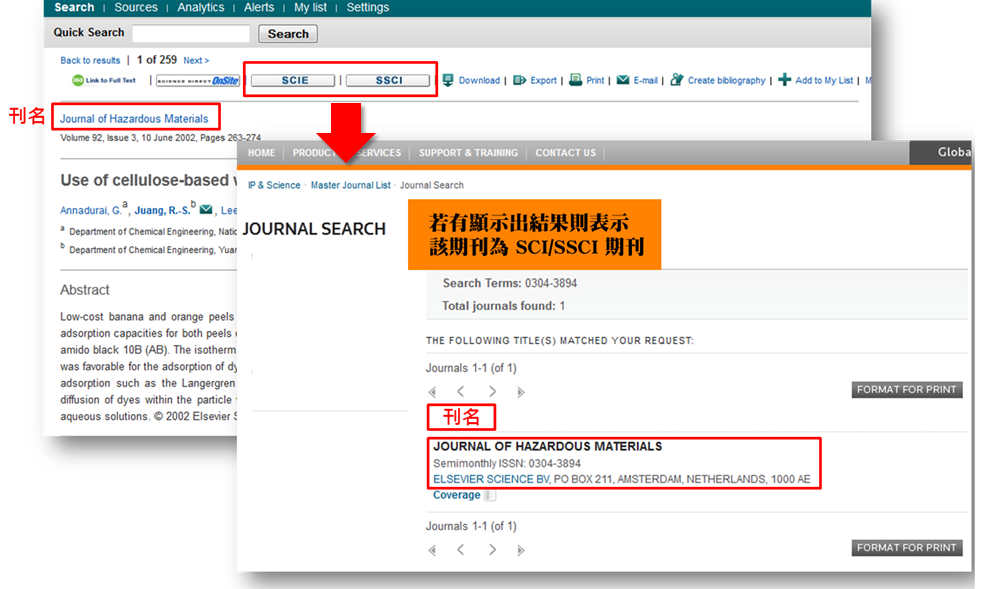983x589 pixels.
Task: Click the Back to results link
Action: tap(90, 60)
